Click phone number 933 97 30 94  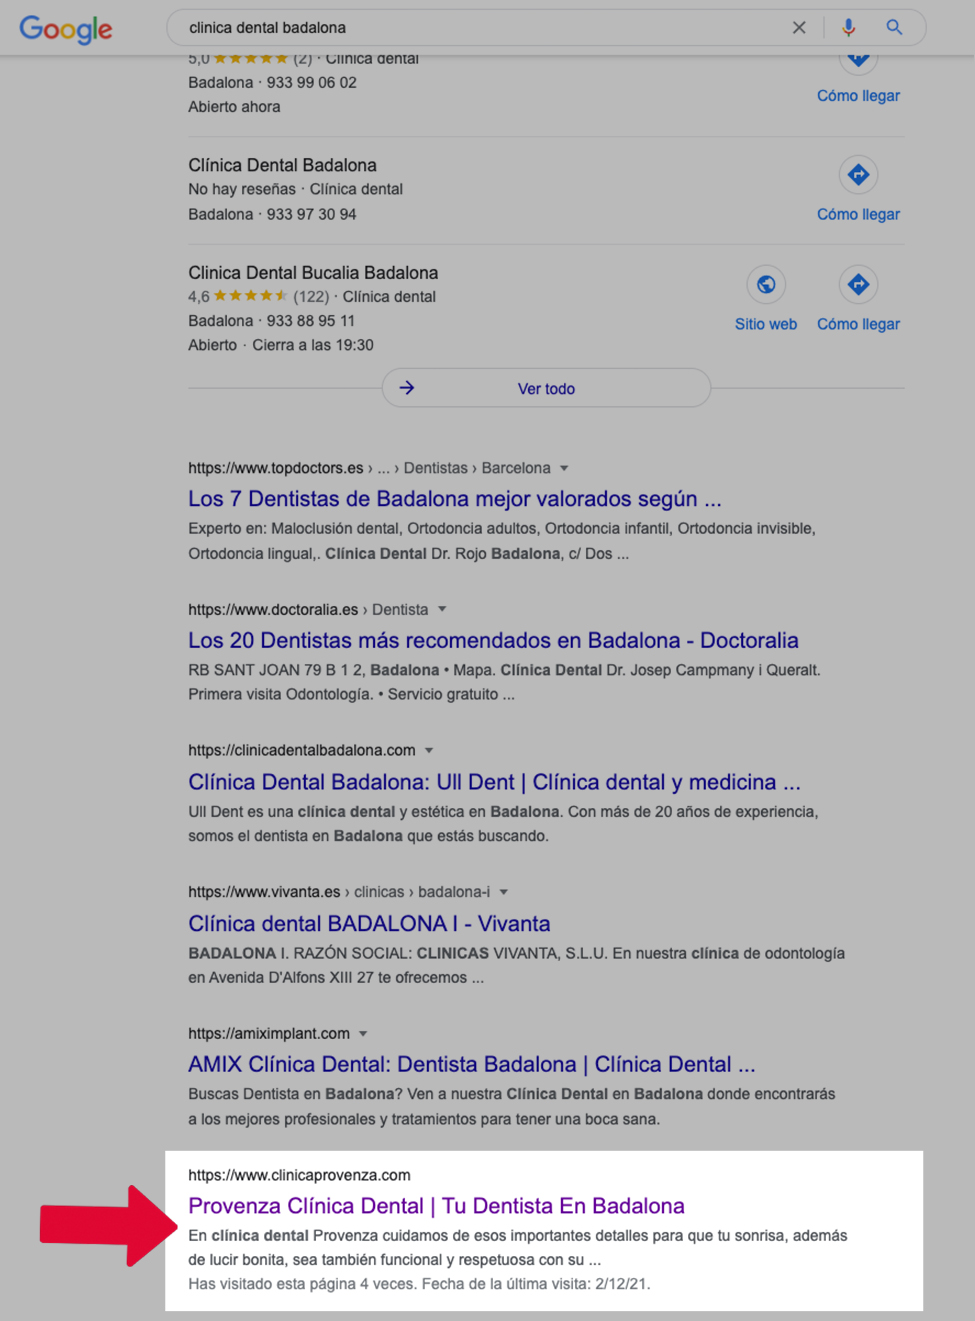[311, 214]
